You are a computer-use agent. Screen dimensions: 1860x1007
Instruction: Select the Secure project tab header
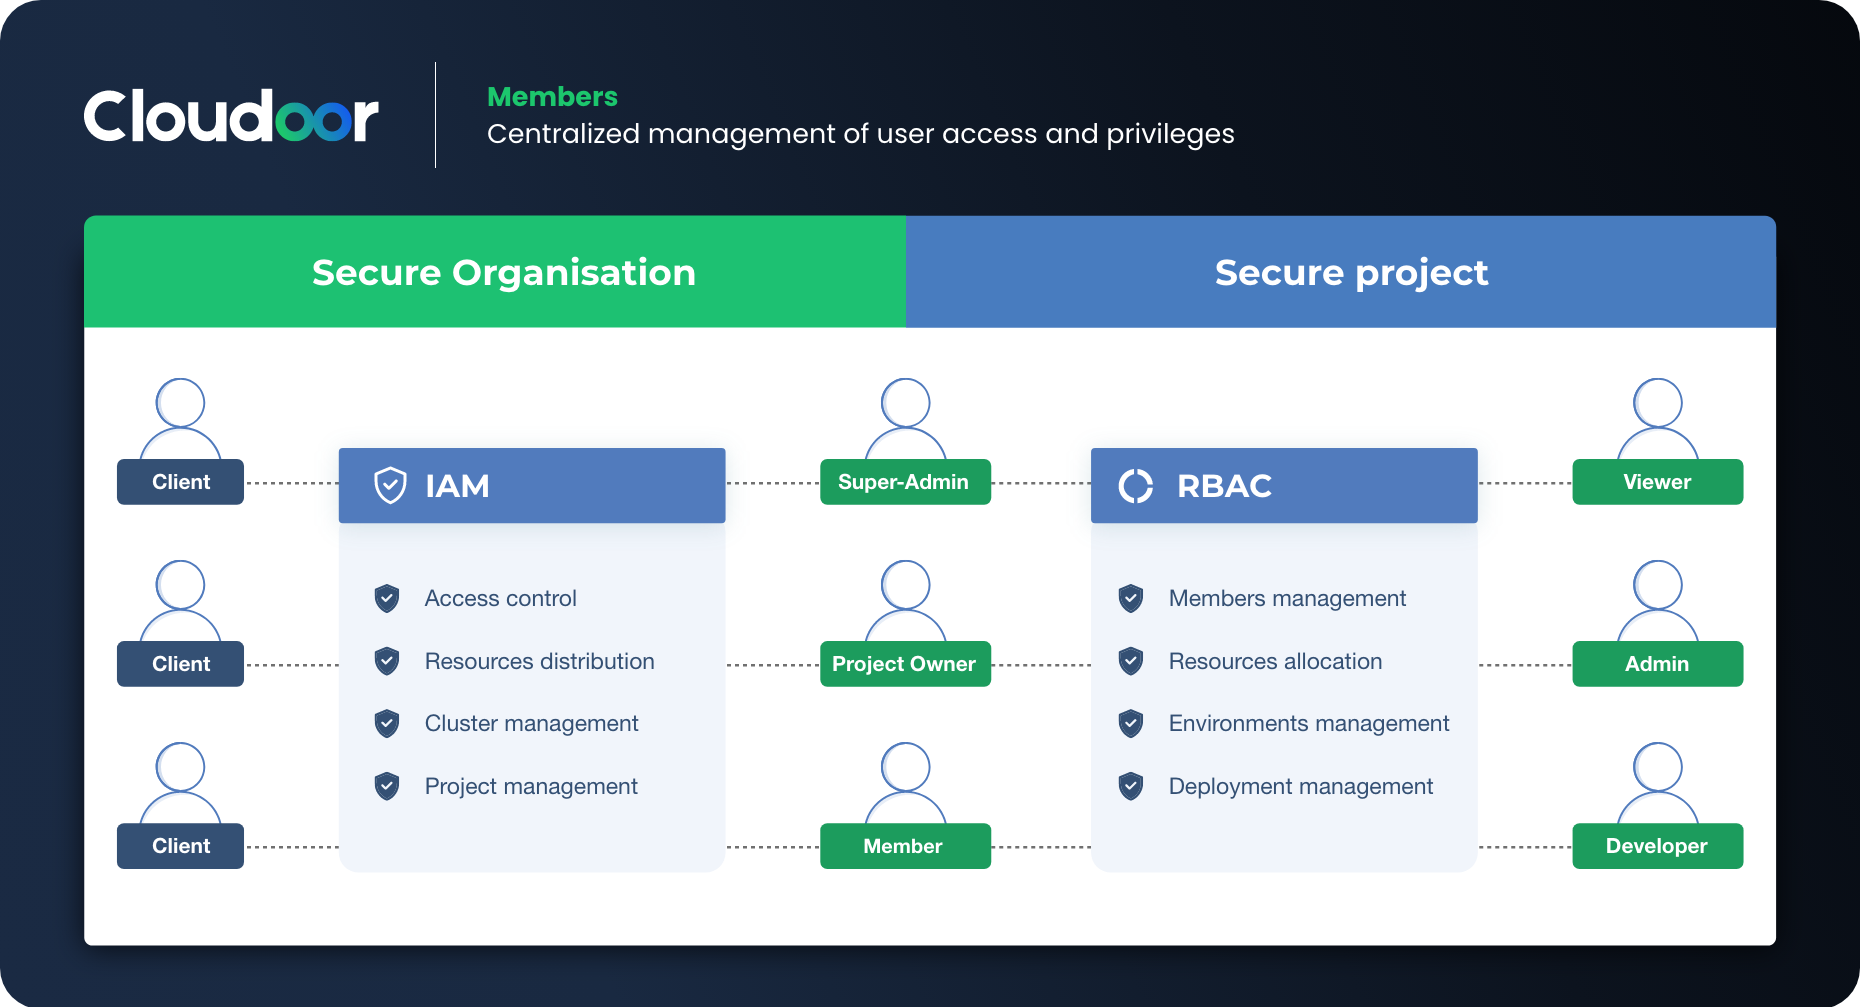tap(1341, 272)
